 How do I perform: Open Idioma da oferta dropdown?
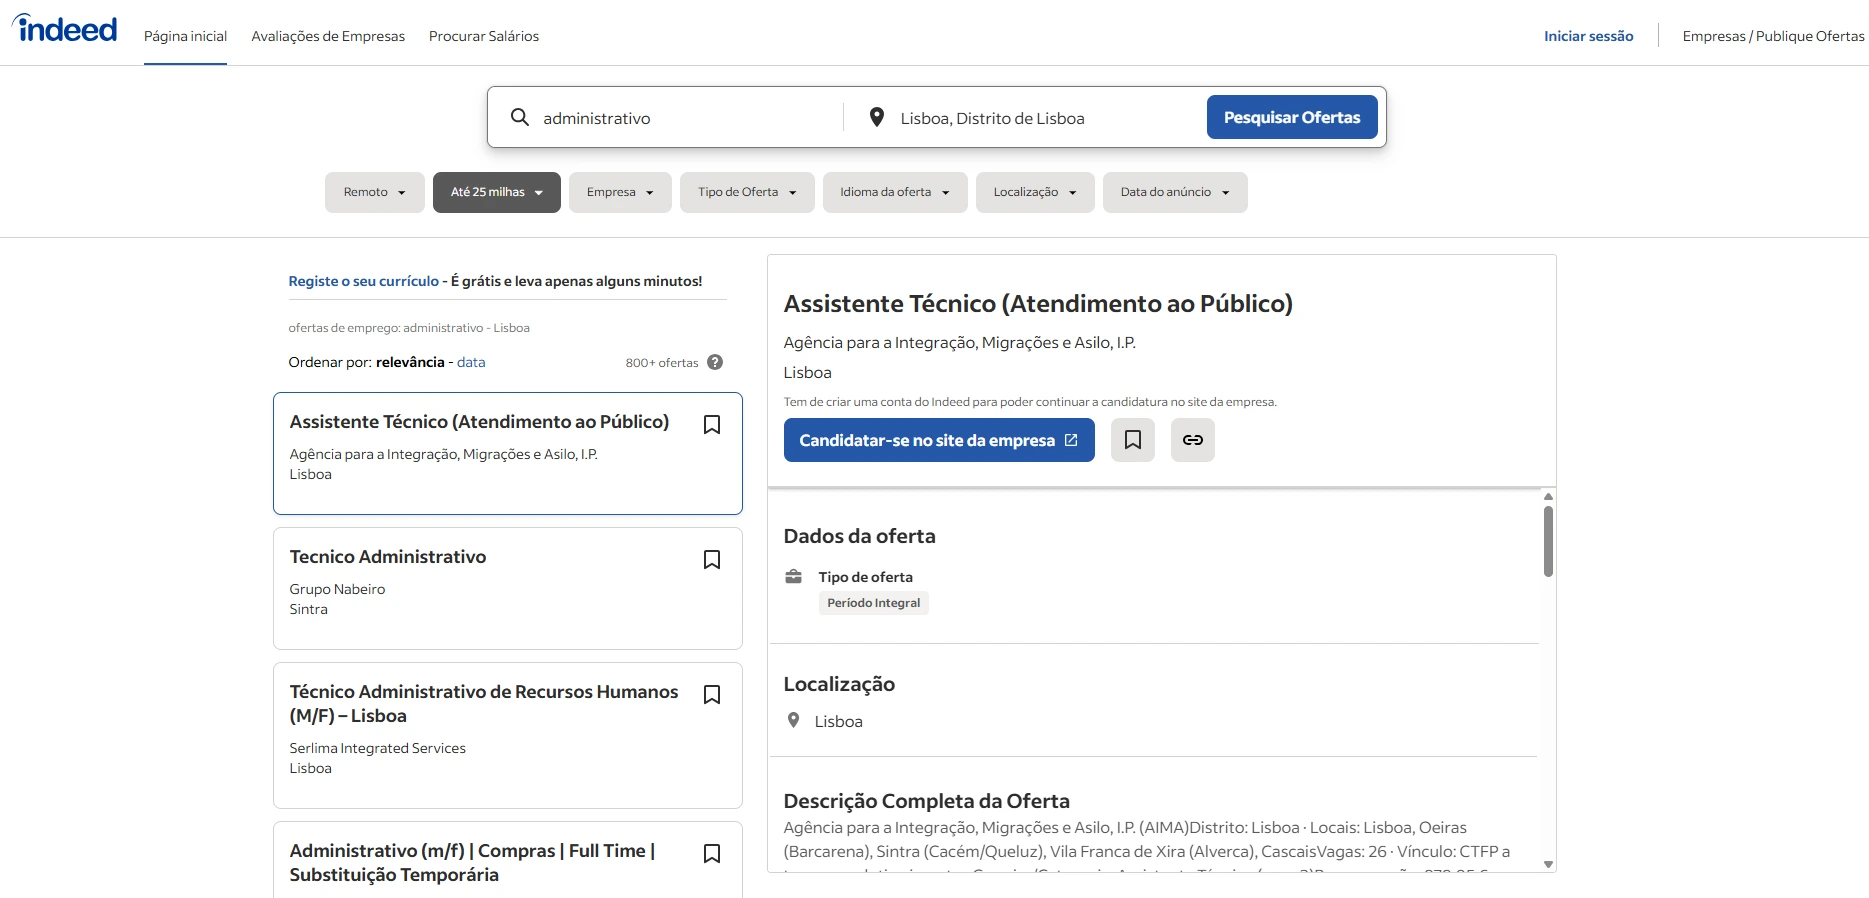[895, 192]
